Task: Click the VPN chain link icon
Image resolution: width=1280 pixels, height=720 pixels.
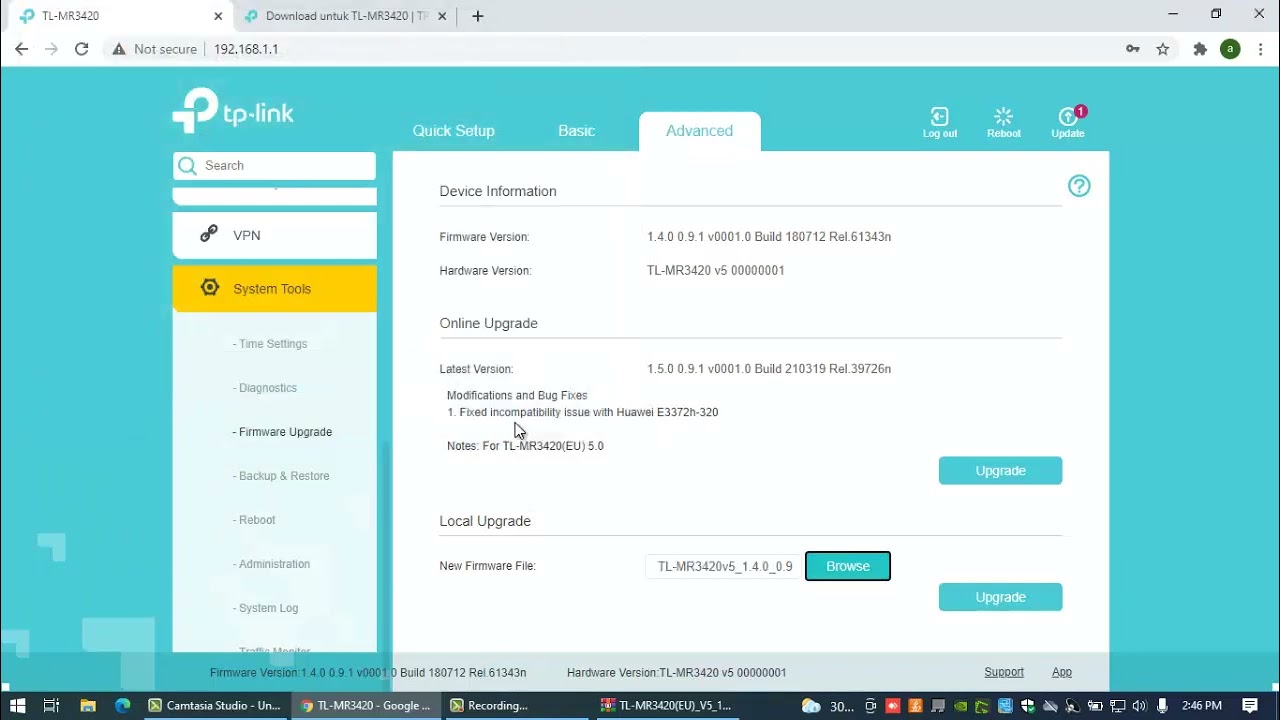Action: click(x=209, y=234)
